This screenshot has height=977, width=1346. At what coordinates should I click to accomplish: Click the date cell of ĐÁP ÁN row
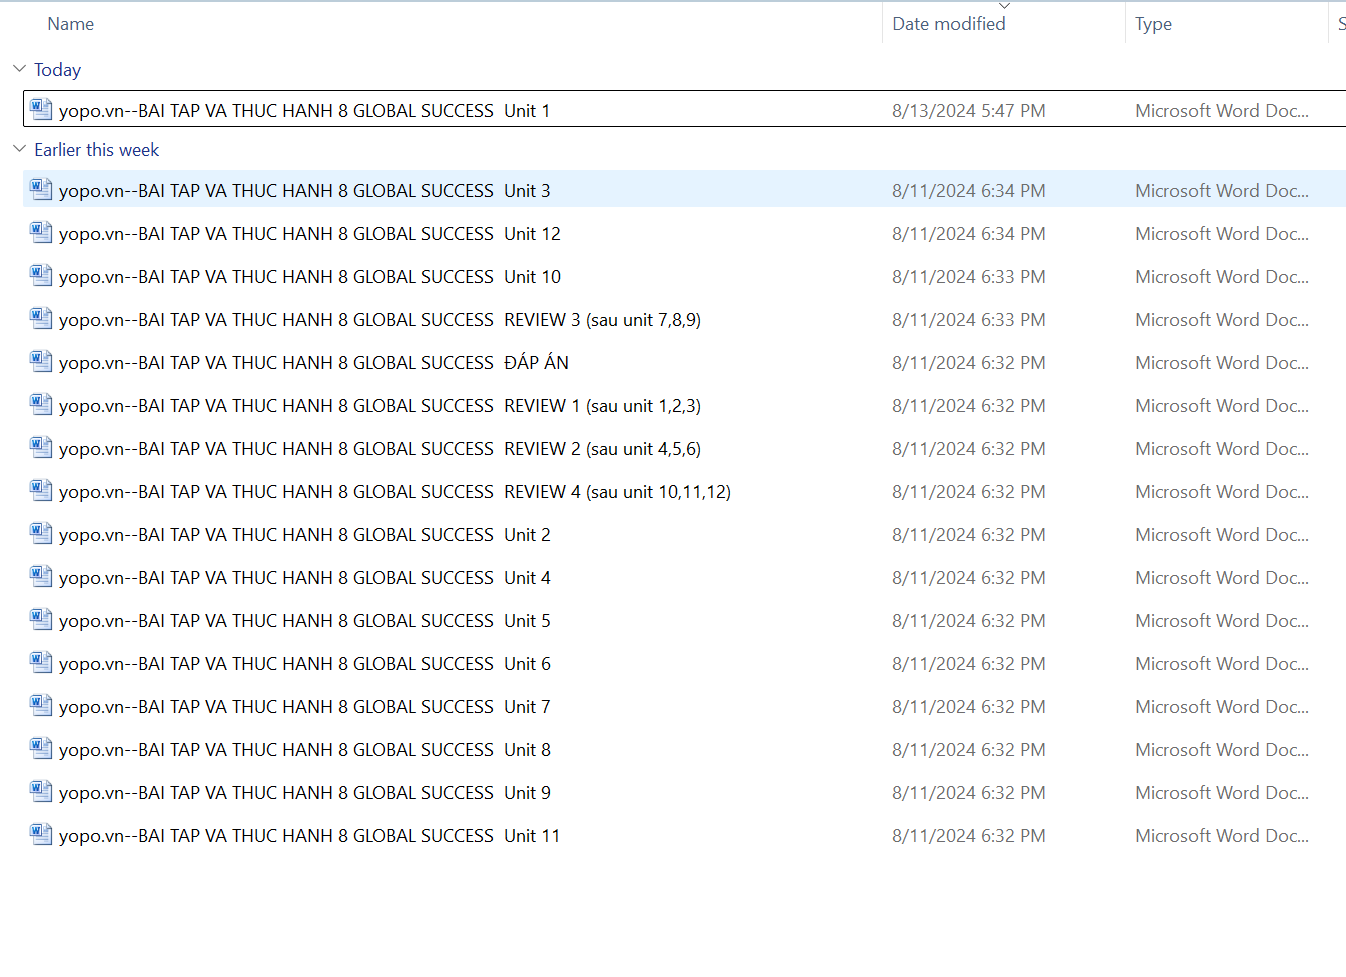pyautogui.click(x=969, y=363)
